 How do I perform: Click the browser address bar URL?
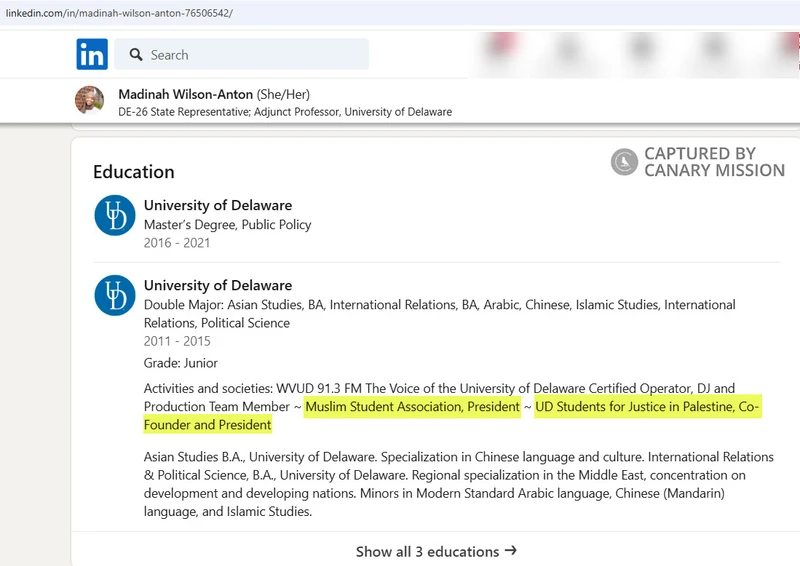[119, 13]
